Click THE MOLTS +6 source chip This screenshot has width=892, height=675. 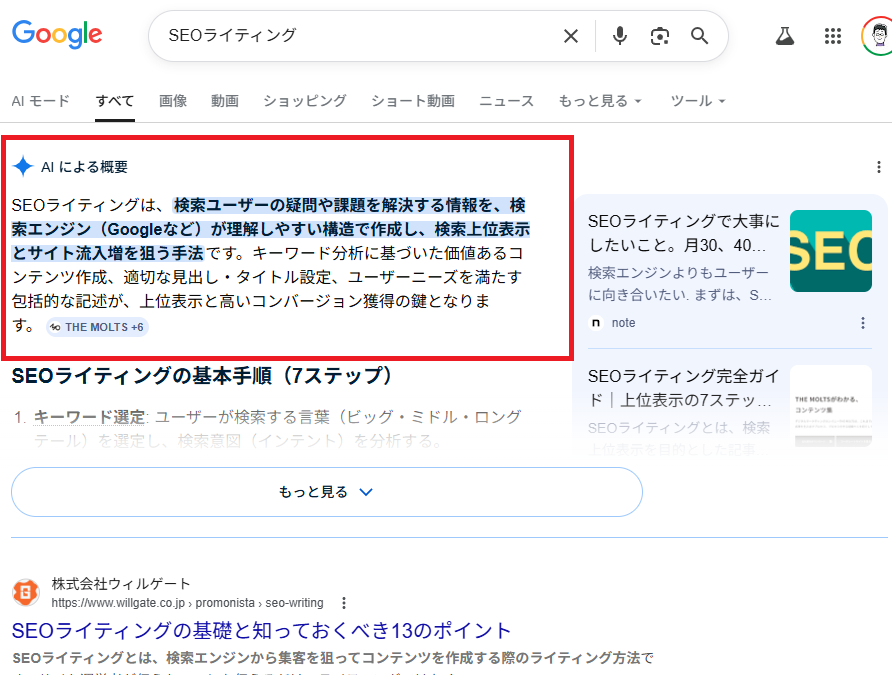coord(97,327)
